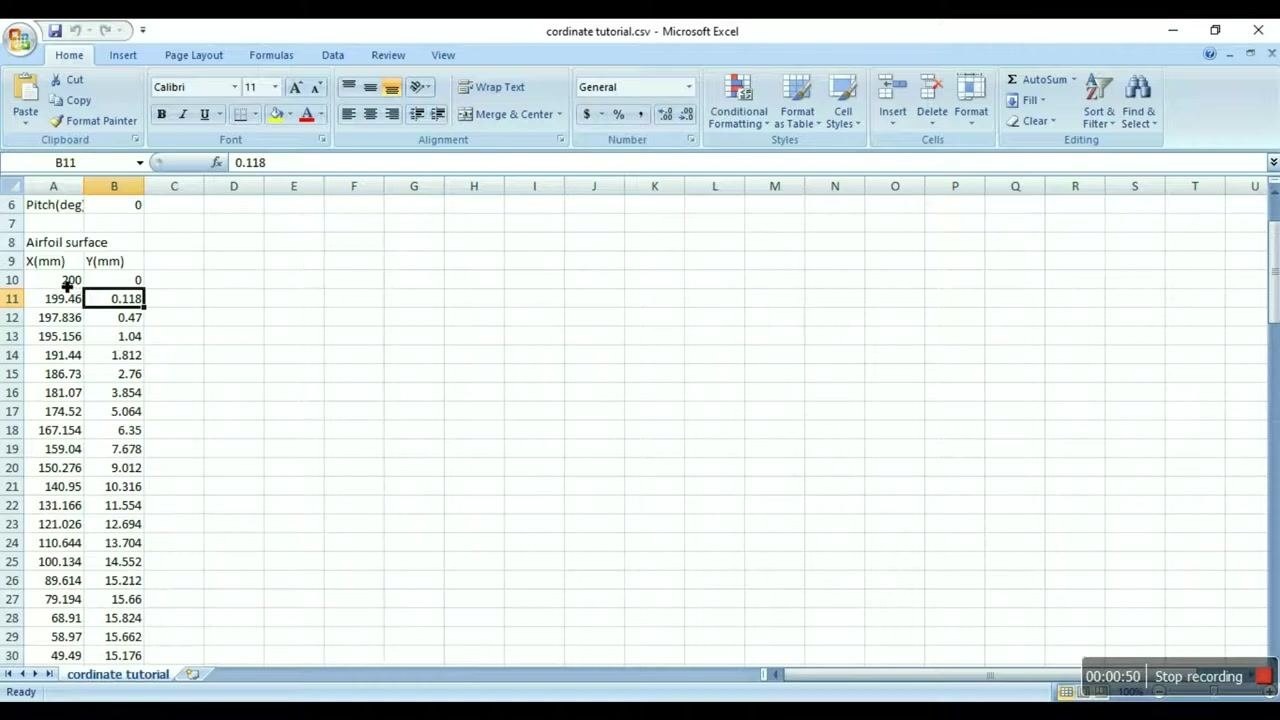This screenshot has height=720, width=1280.
Task: Open the font name Calibri dropdown
Action: (235, 87)
